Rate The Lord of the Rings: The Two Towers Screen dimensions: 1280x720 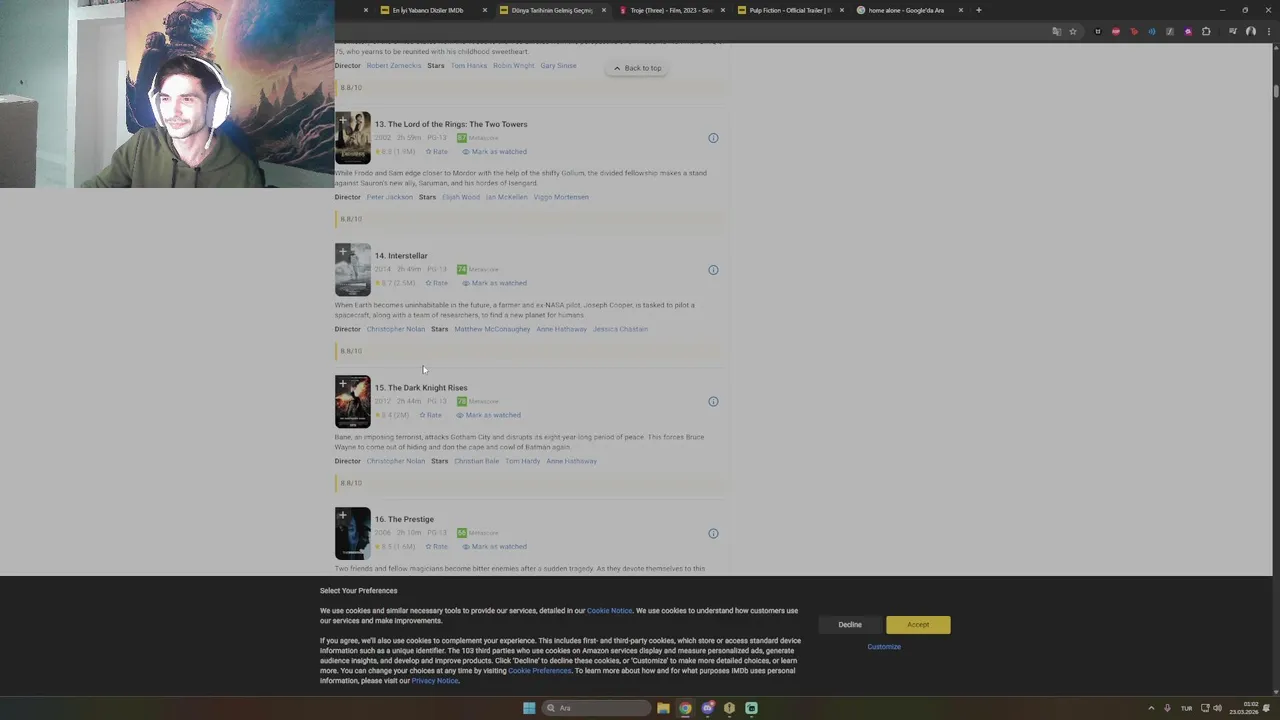pos(437,152)
